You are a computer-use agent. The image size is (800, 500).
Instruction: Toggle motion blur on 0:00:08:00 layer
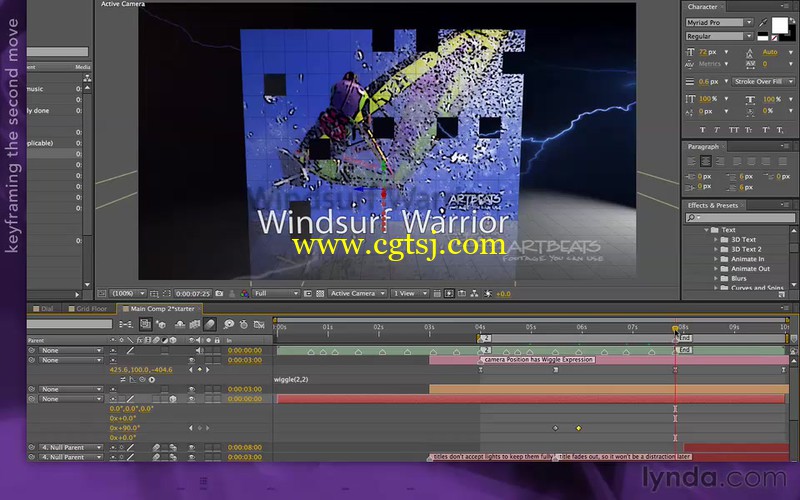click(157, 447)
